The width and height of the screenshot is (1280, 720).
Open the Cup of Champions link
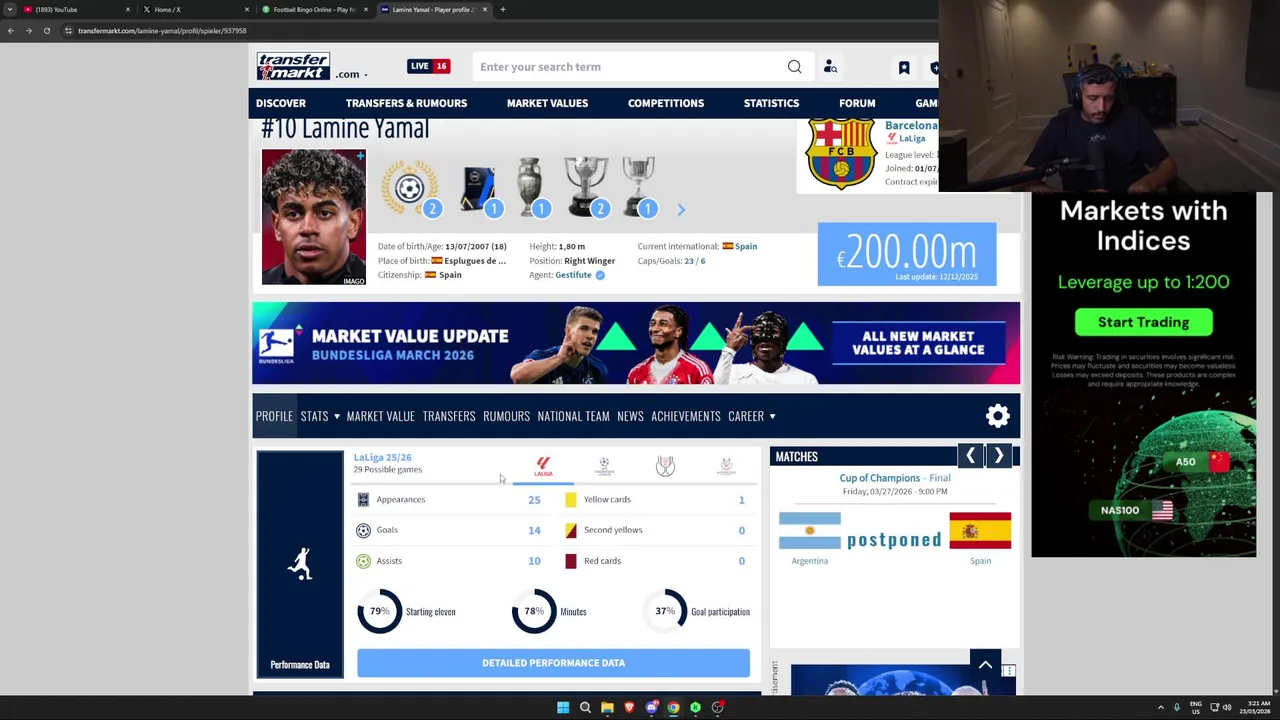point(879,478)
